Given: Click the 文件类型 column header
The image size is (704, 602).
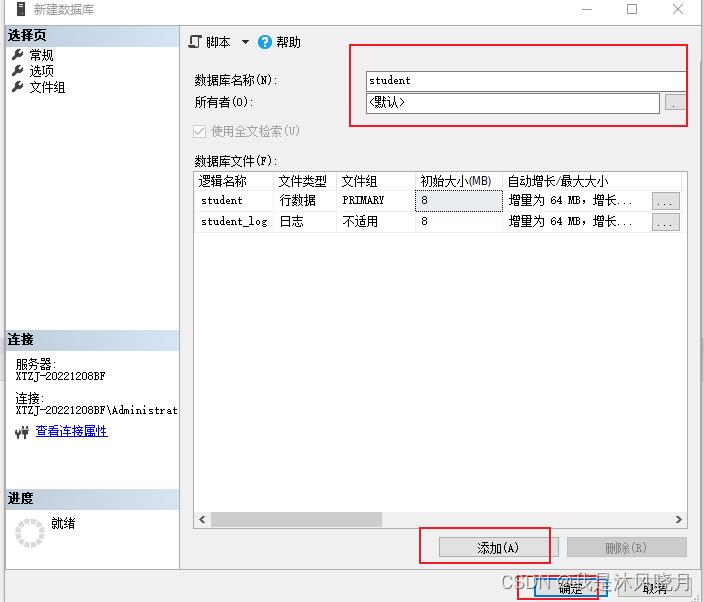Looking at the screenshot, I should pos(305,181).
